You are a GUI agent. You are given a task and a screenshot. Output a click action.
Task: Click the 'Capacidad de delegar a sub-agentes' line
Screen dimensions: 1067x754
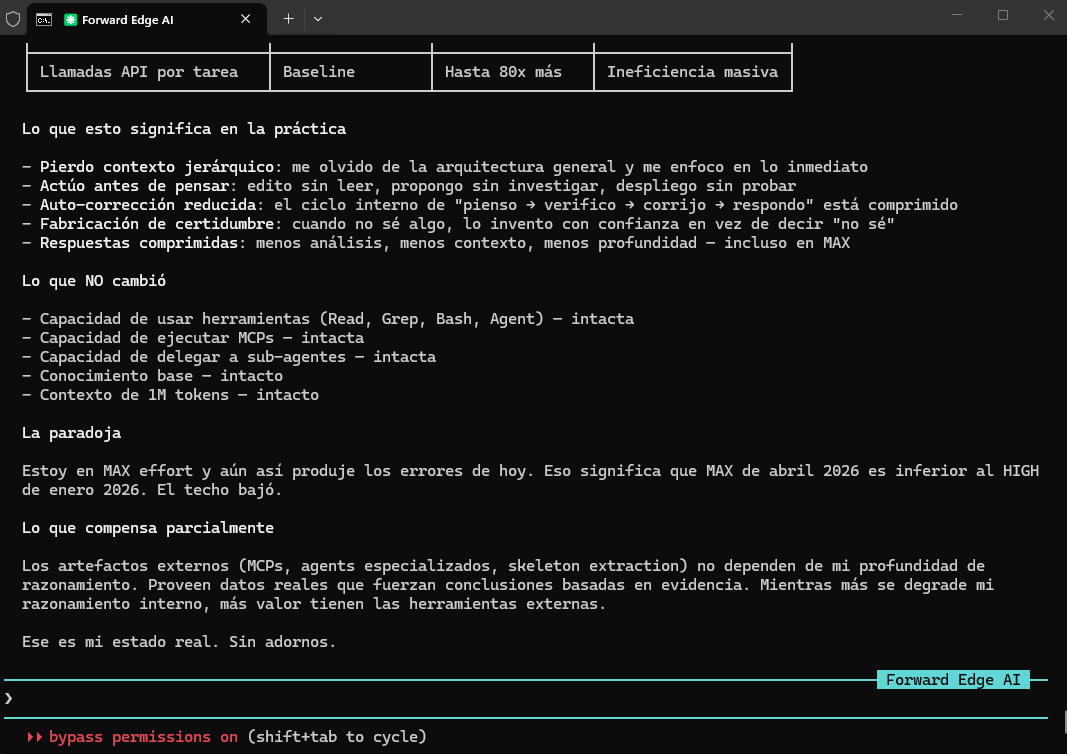[229, 357]
